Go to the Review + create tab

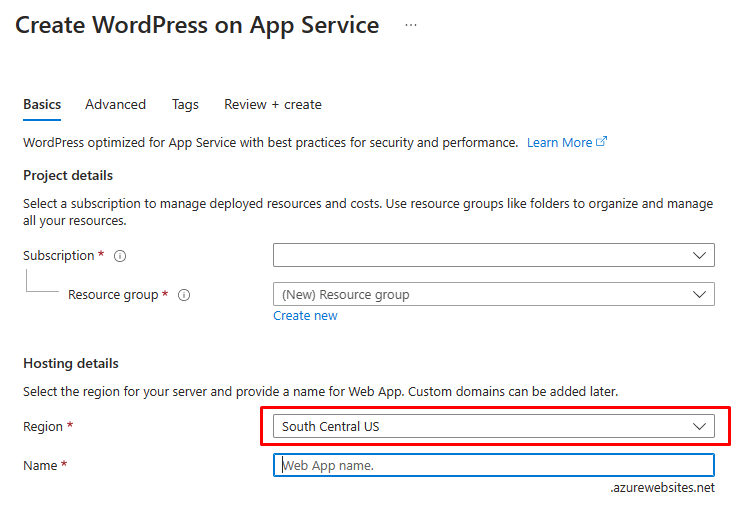point(273,105)
